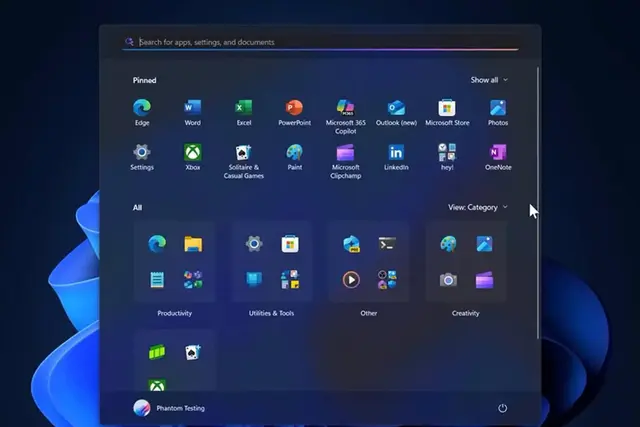Click the Productivity category label

pyautogui.click(x=174, y=313)
